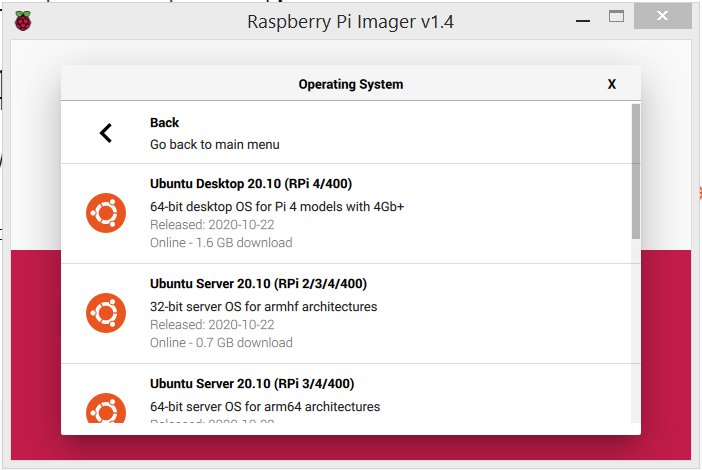
Task: Click the Back heading text
Action: tap(164, 123)
